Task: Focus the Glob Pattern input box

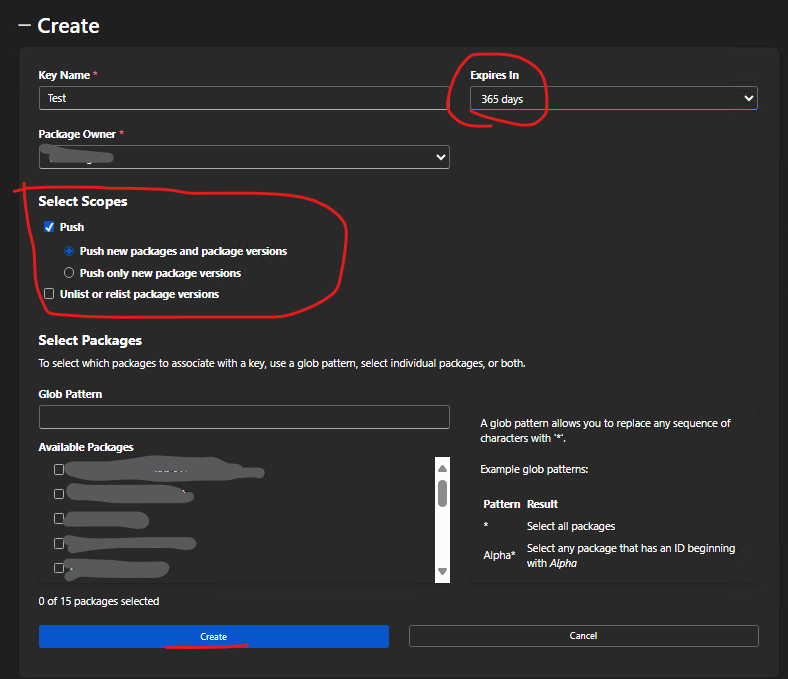Action: pos(244,417)
